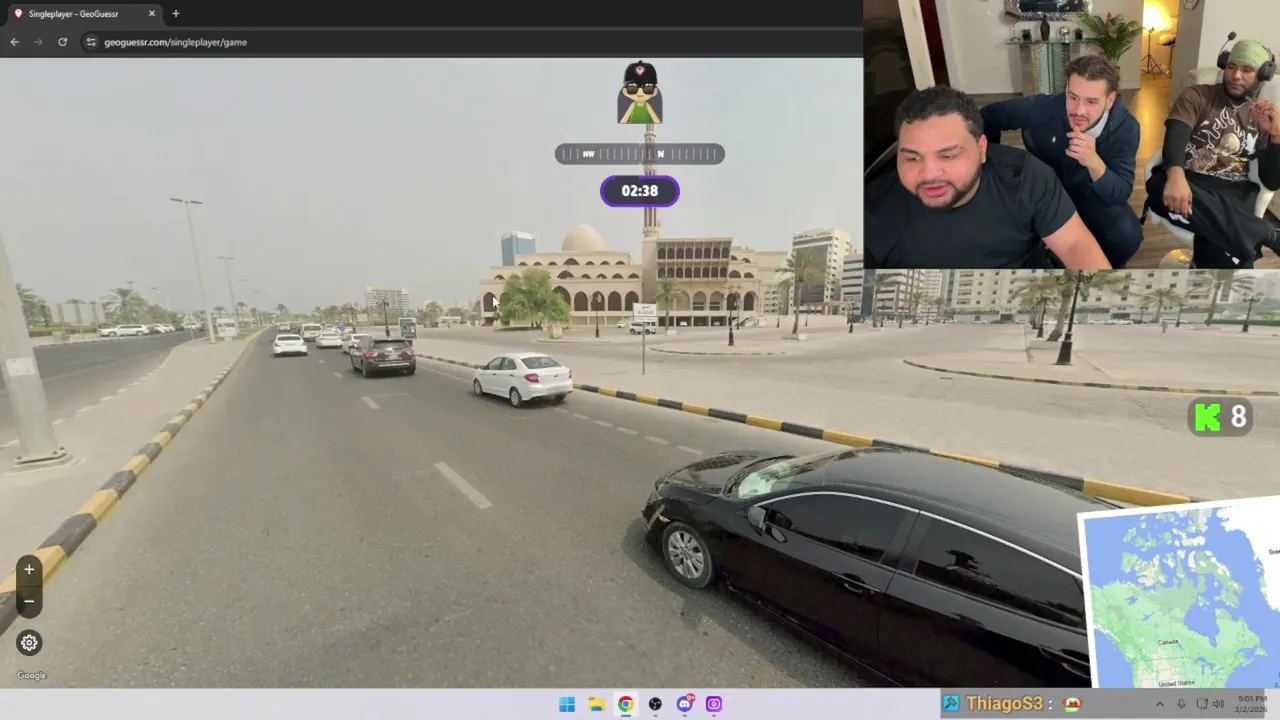The image size is (1280, 720).
Task: Zoom out with the minus button
Action: coord(29,601)
